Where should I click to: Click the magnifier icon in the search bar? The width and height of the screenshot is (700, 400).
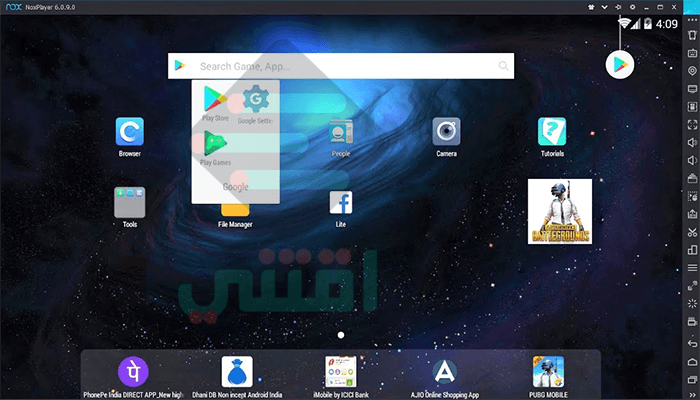503,66
